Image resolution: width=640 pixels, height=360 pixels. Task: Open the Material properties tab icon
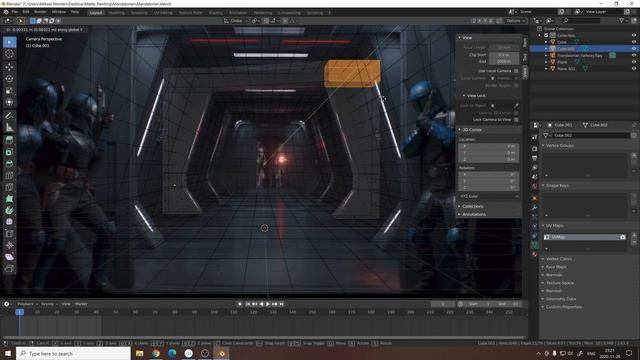click(x=535, y=254)
